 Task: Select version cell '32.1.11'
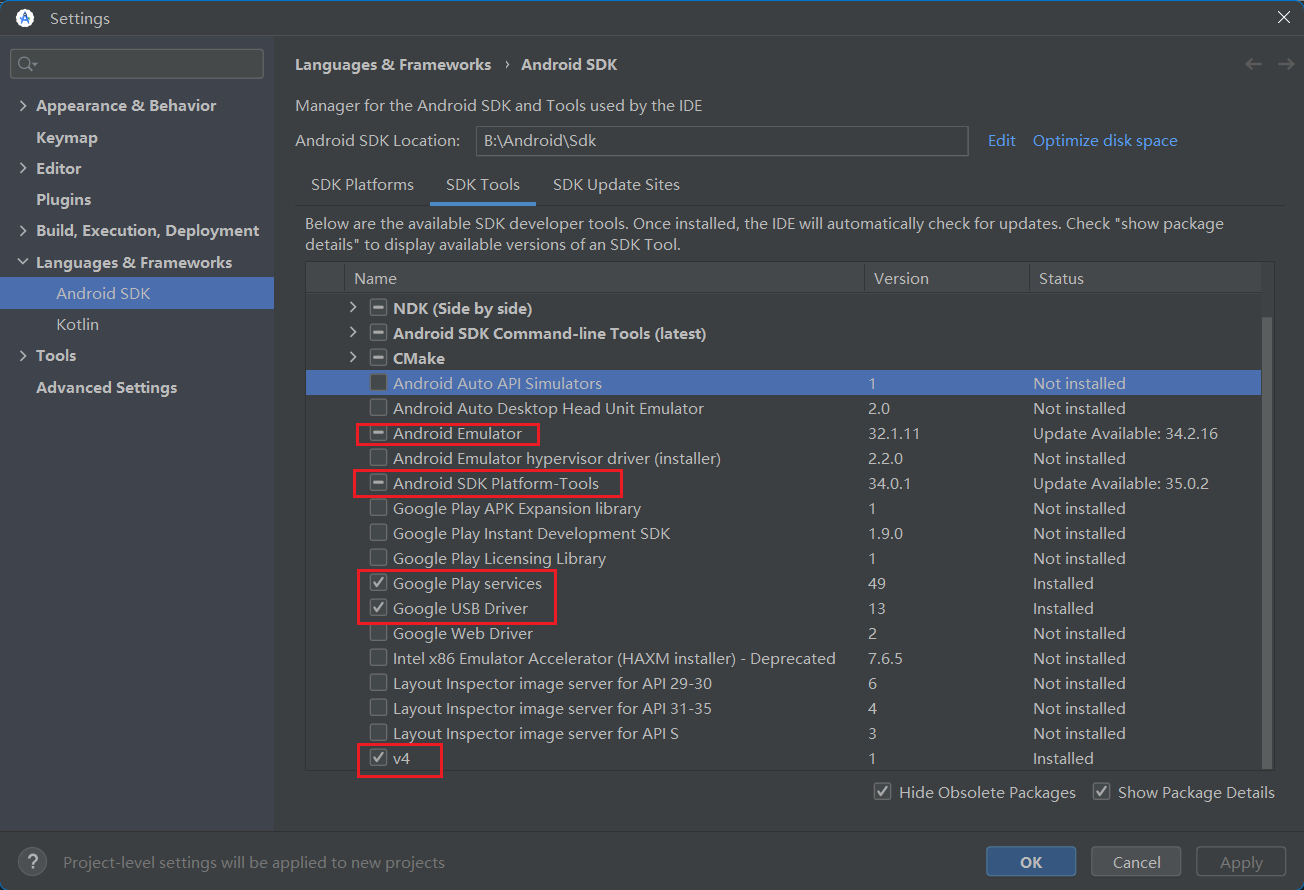pos(894,433)
